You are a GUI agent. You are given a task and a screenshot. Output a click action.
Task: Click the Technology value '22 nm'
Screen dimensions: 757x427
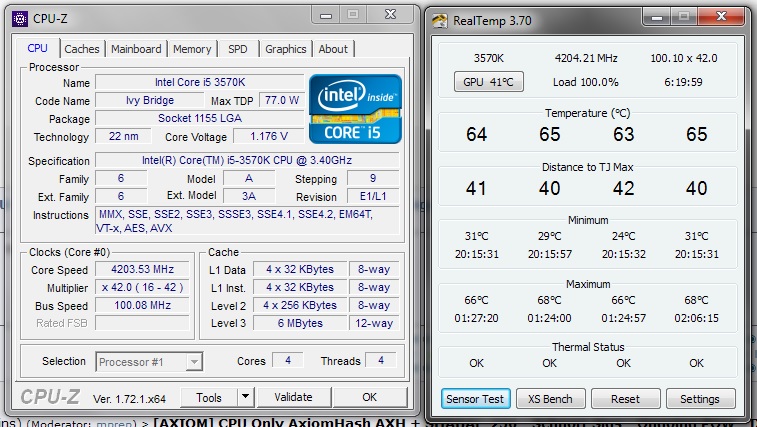click(x=123, y=136)
